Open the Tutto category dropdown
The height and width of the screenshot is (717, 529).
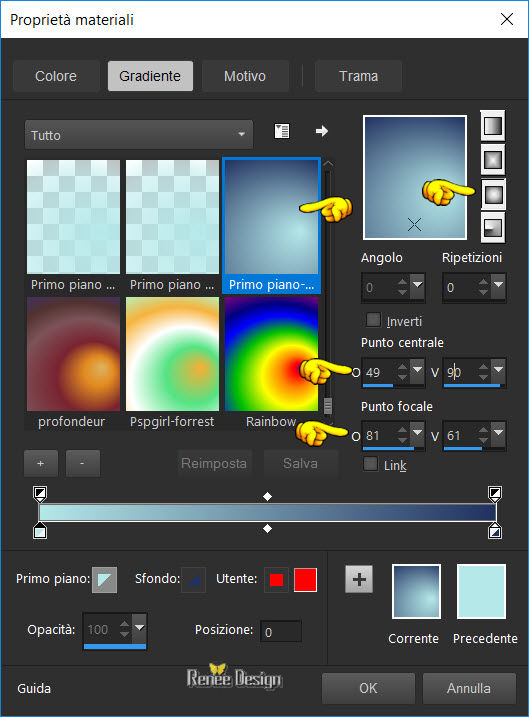(139, 135)
